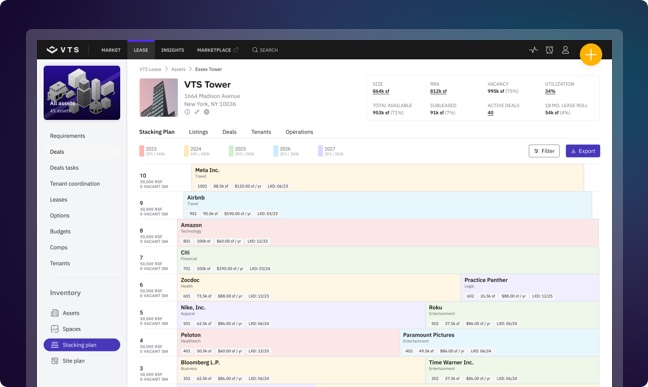
Task: Click the globe icon under the address
Action: (x=207, y=112)
